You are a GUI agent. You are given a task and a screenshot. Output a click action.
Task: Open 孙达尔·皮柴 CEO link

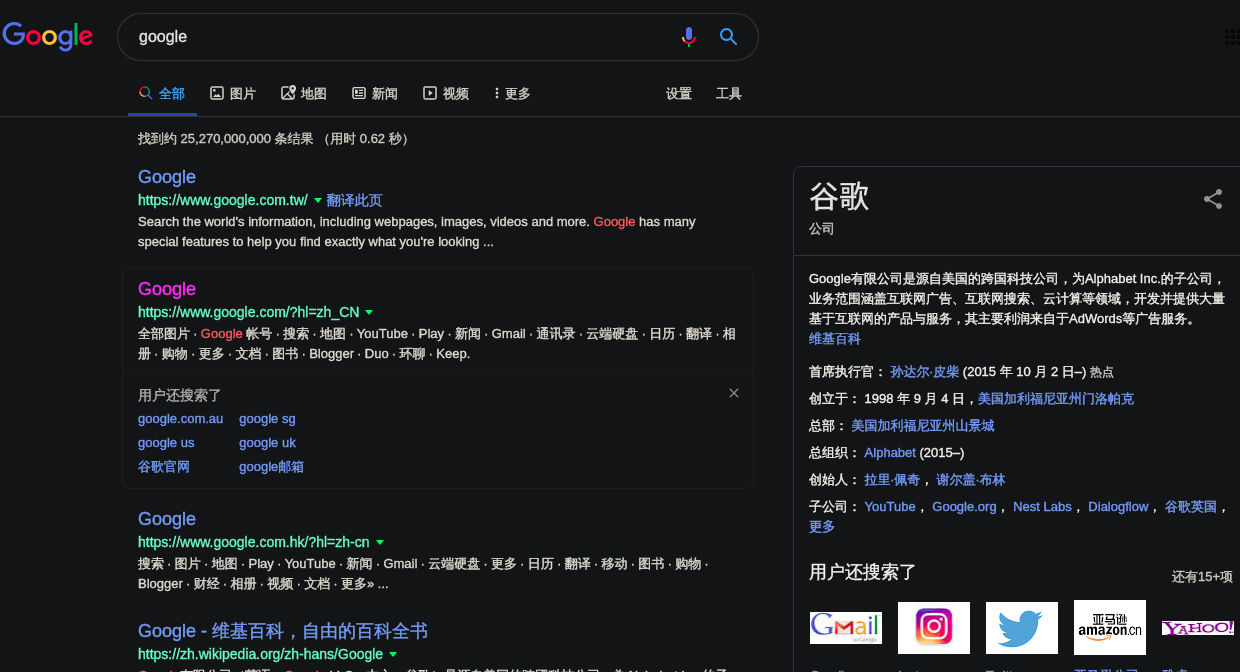click(x=925, y=372)
